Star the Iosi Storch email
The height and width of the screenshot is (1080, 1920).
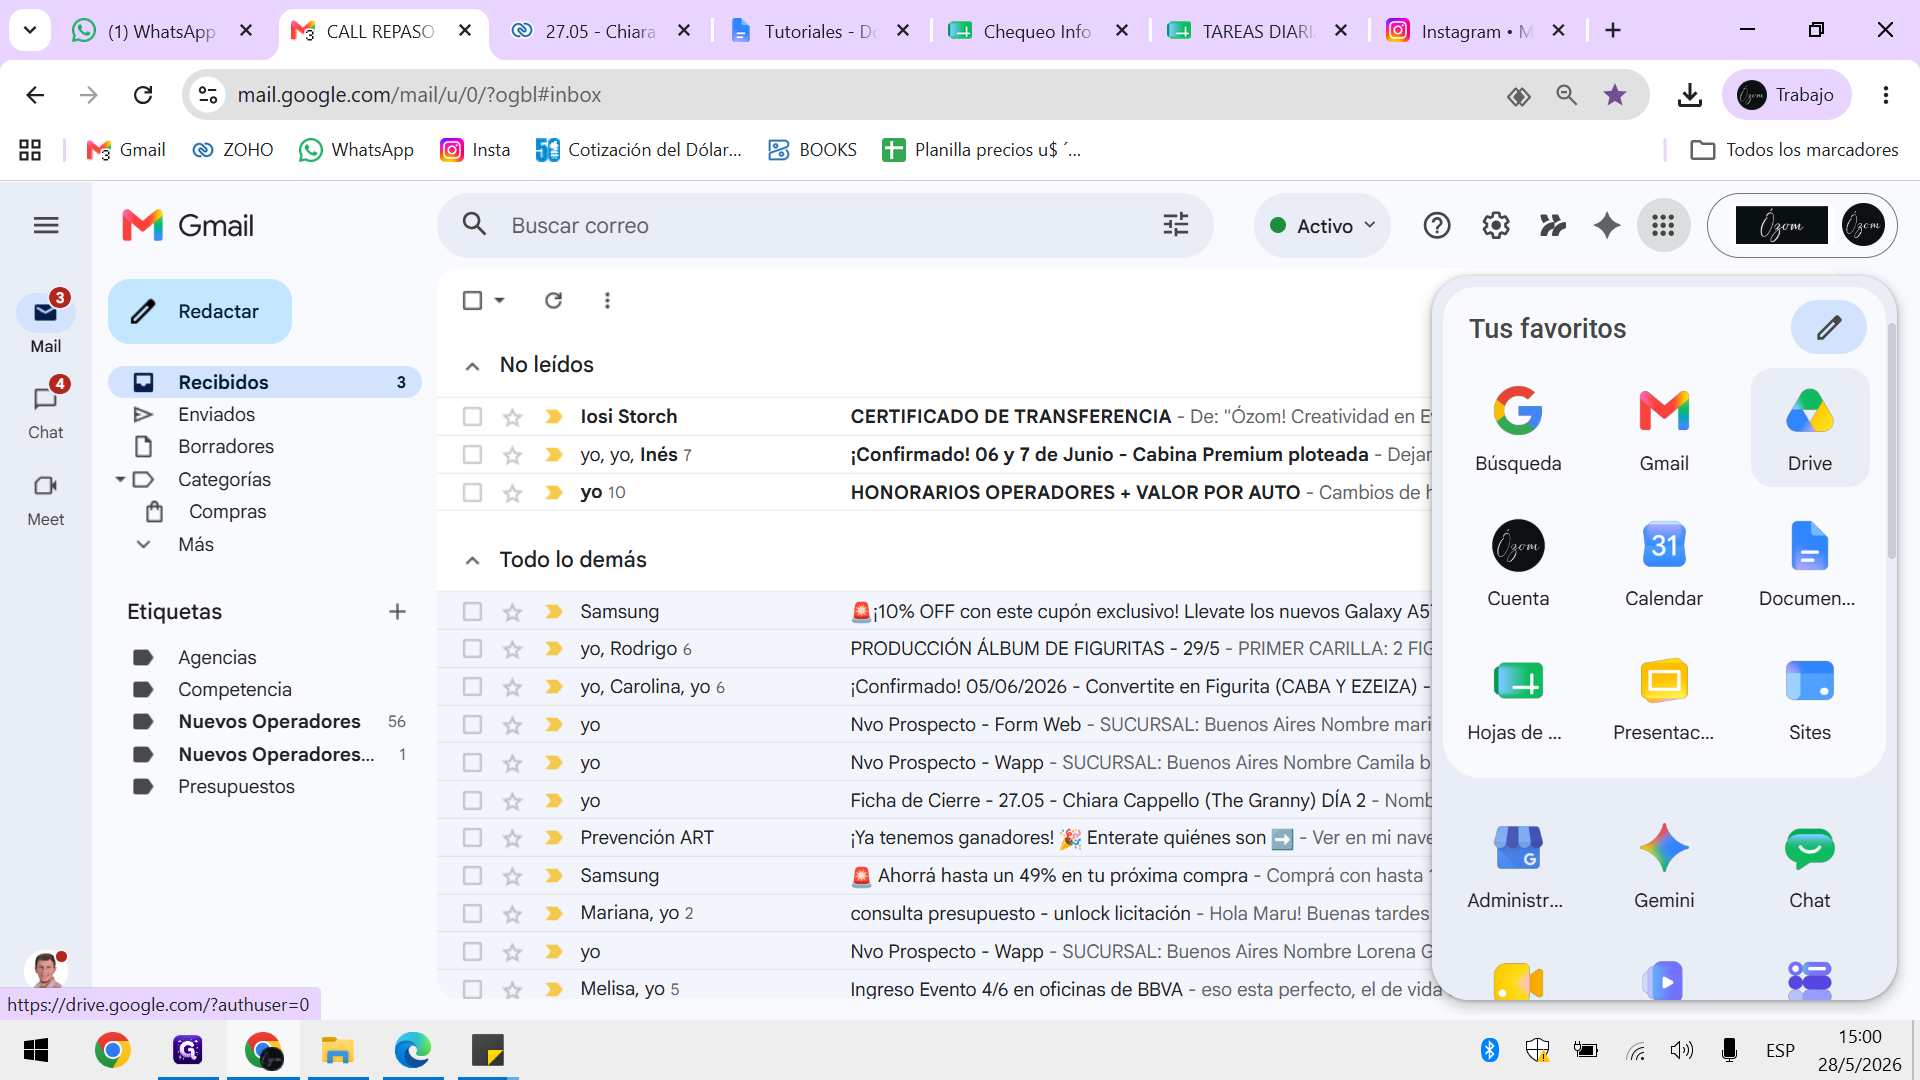click(x=512, y=417)
